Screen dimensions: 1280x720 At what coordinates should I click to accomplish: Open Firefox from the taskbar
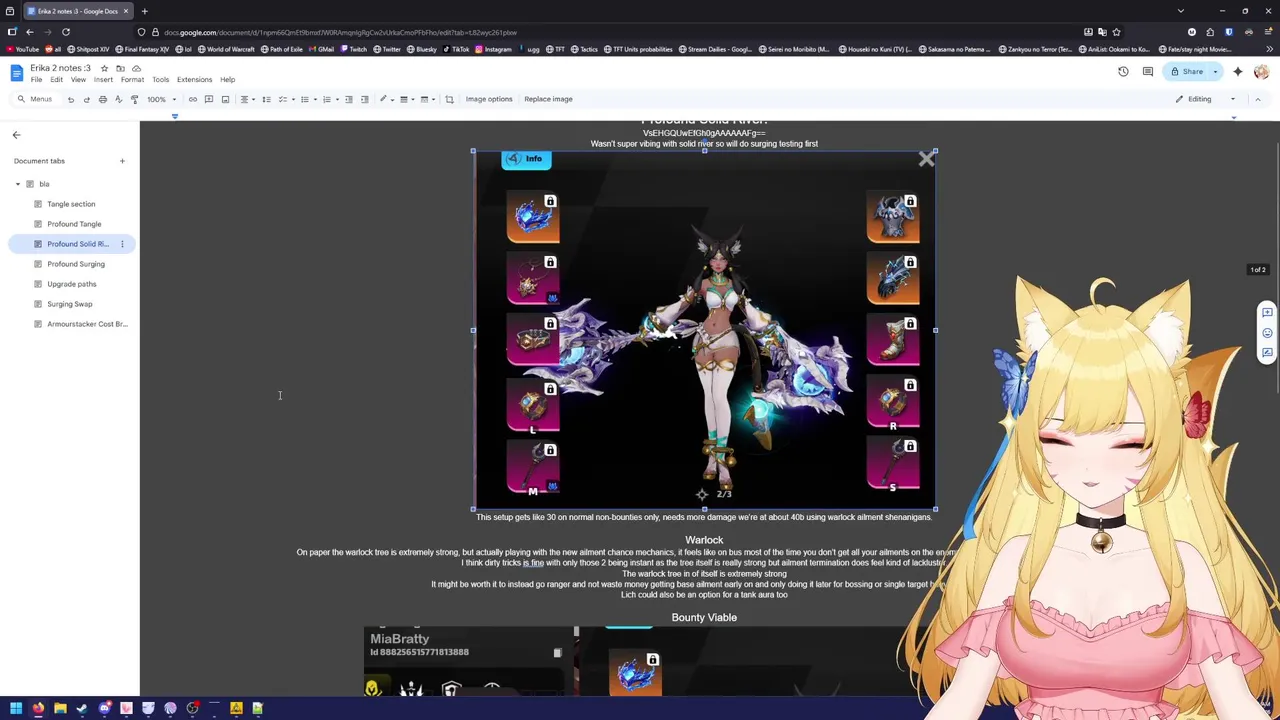tap(38, 708)
